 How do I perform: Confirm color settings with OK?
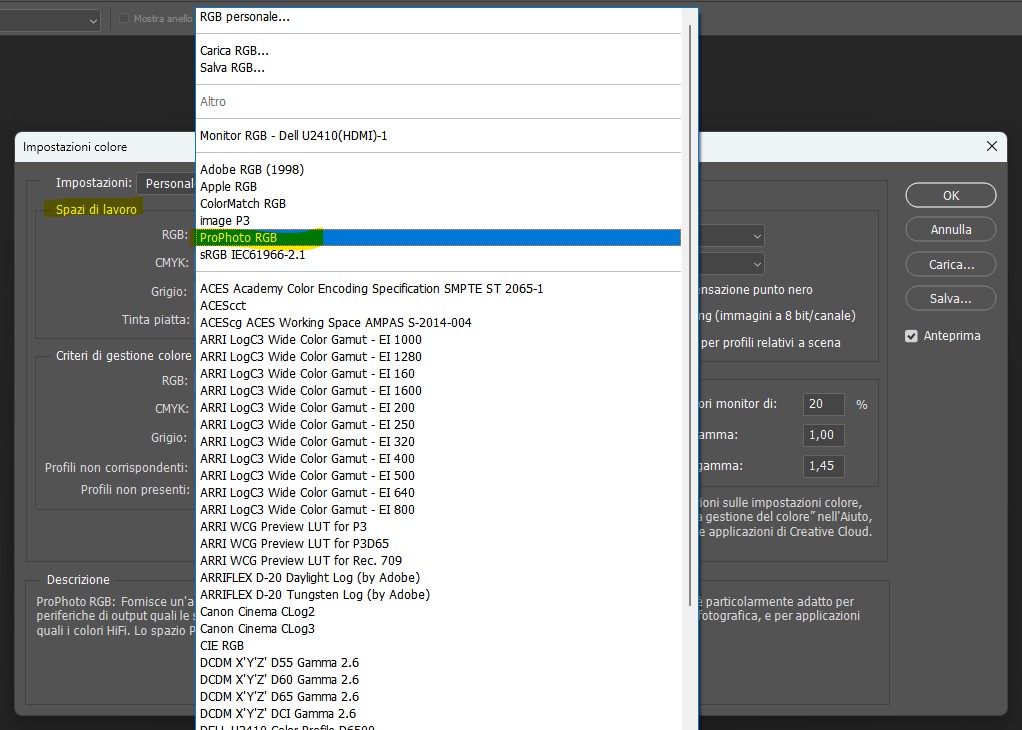click(x=950, y=195)
